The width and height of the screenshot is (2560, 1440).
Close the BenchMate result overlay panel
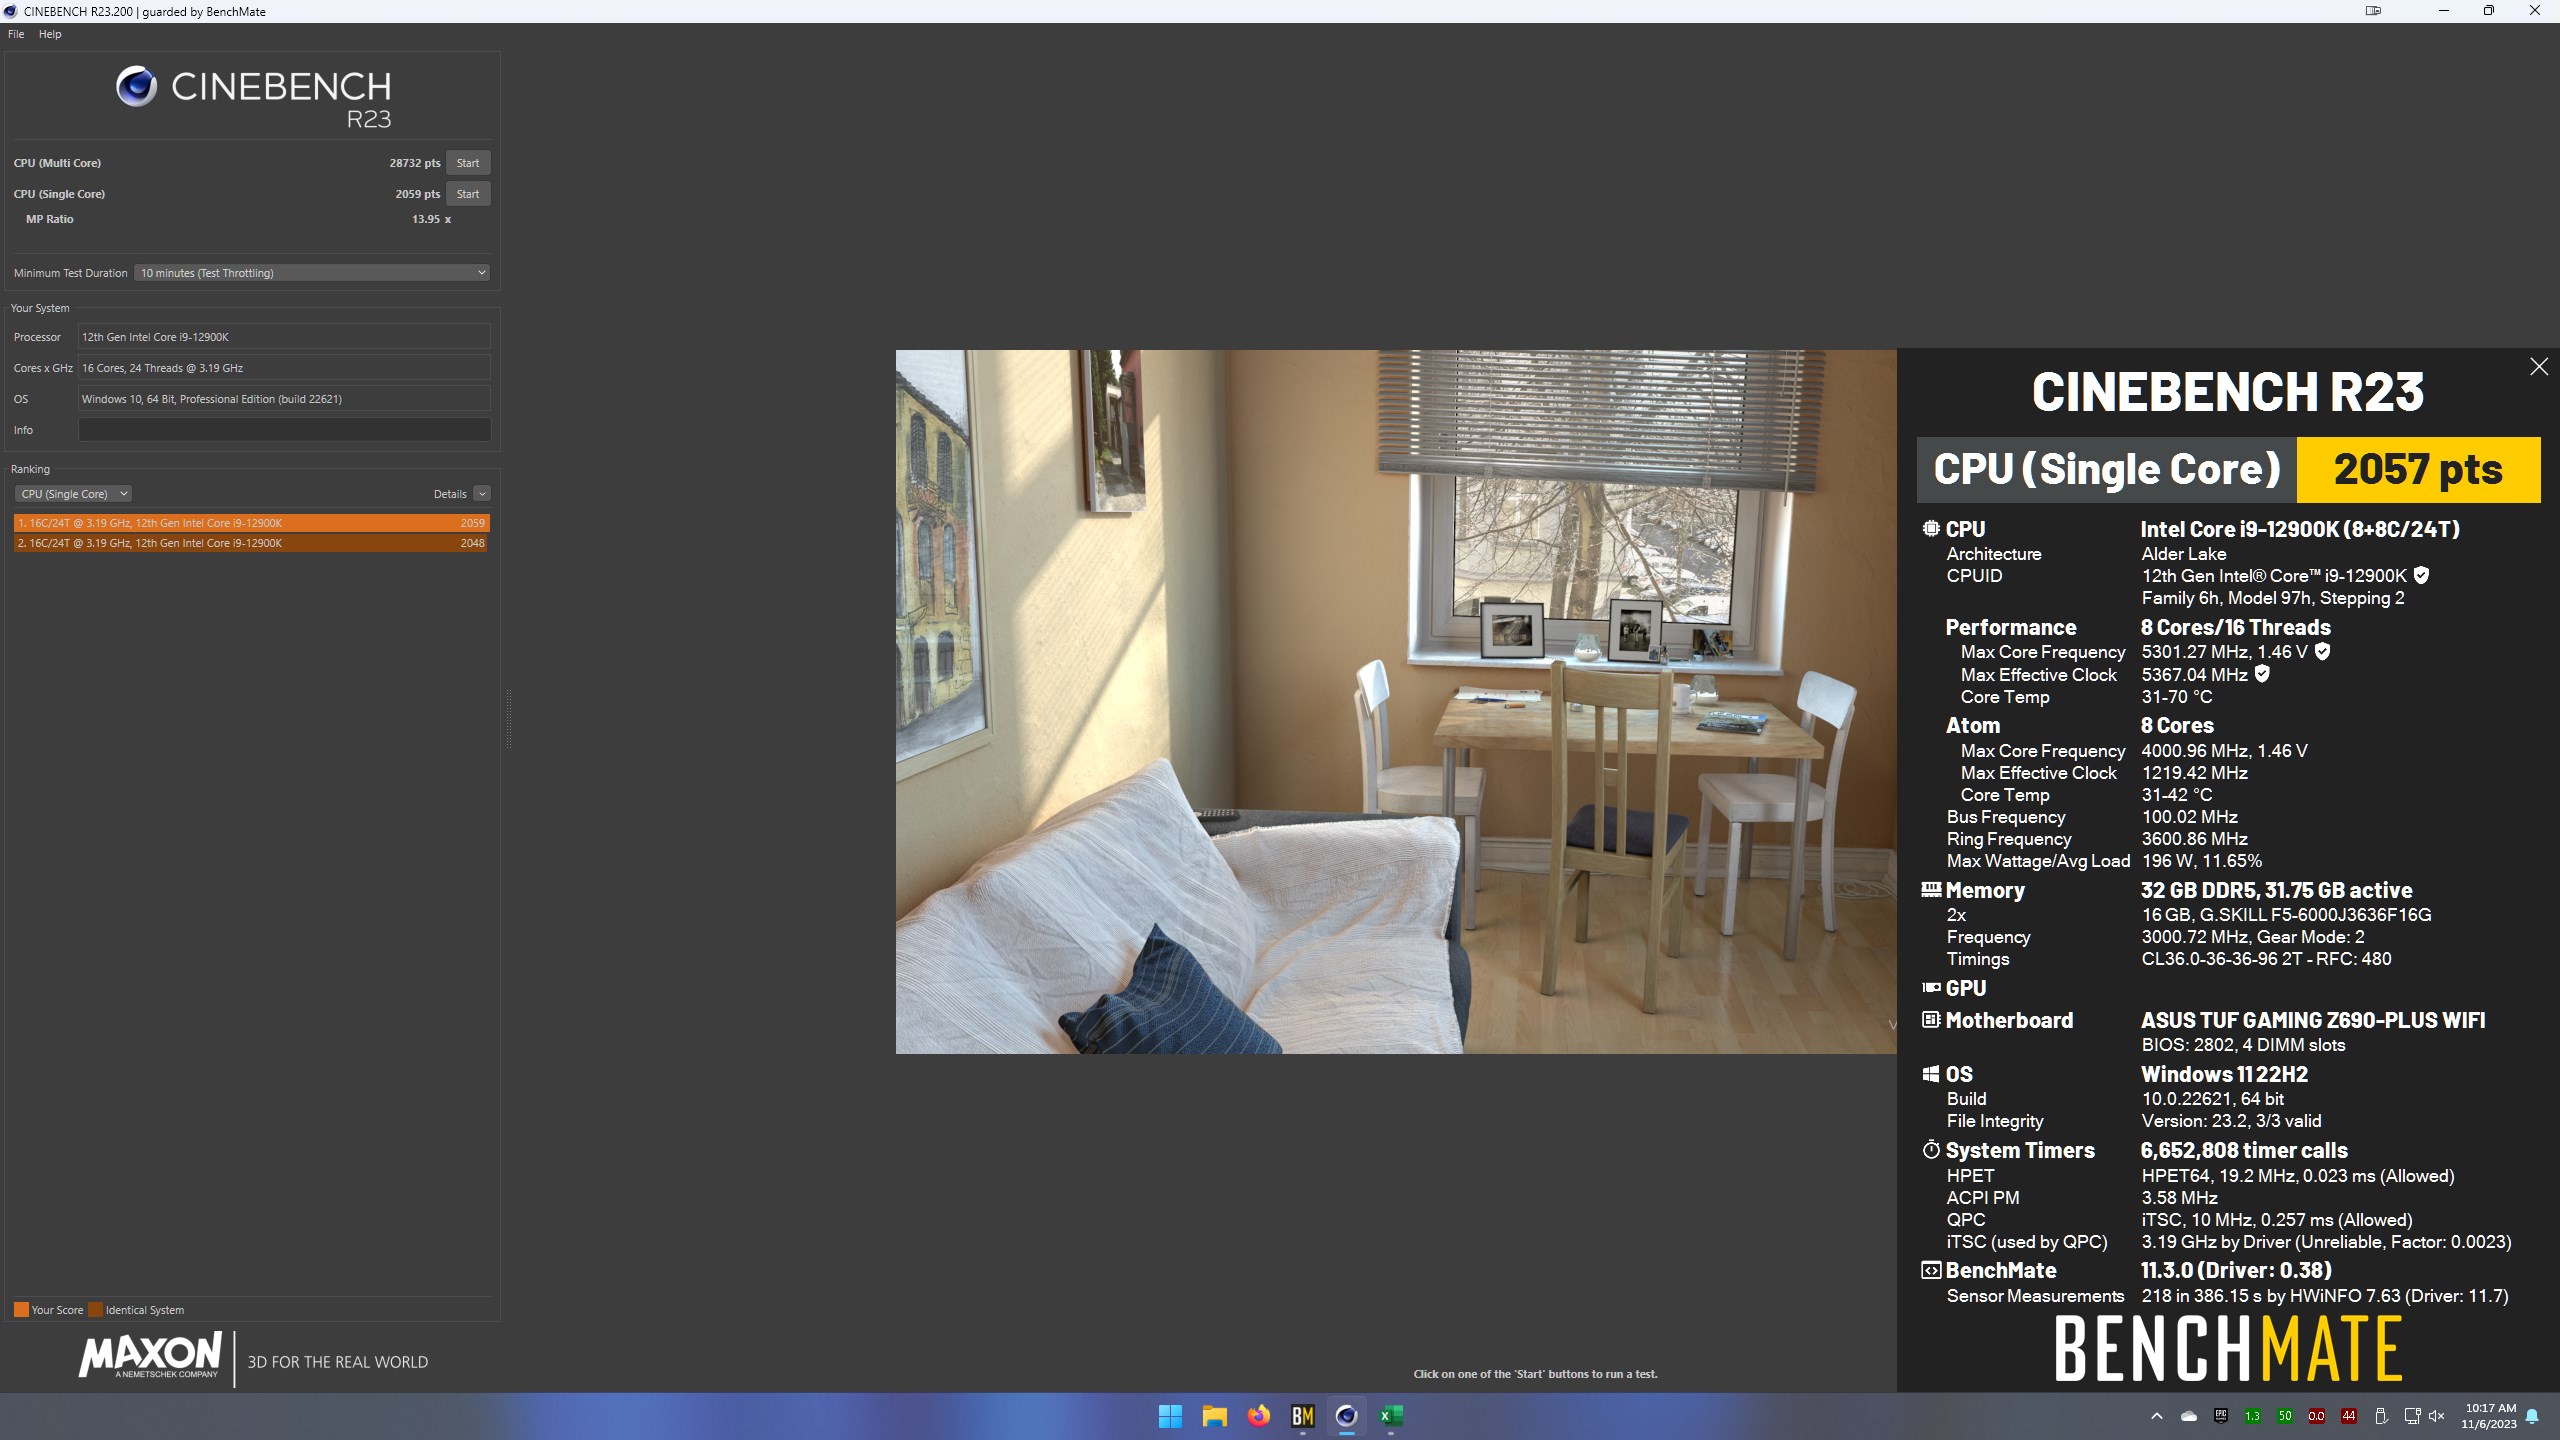click(x=2538, y=367)
